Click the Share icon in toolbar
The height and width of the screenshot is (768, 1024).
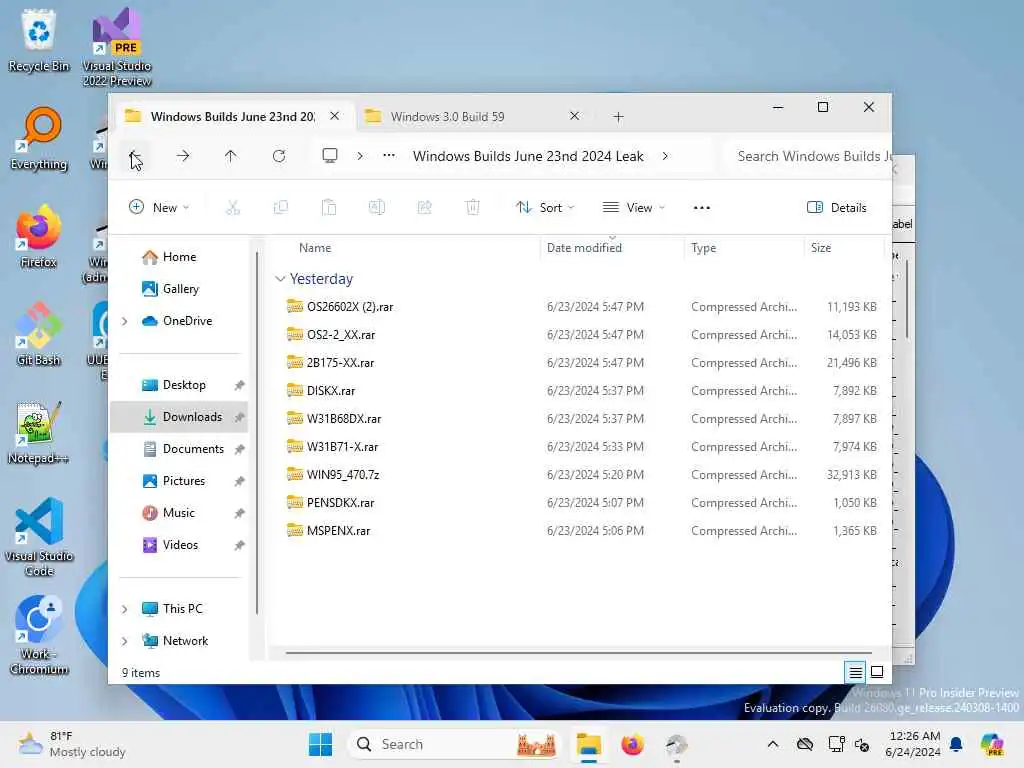pos(424,208)
